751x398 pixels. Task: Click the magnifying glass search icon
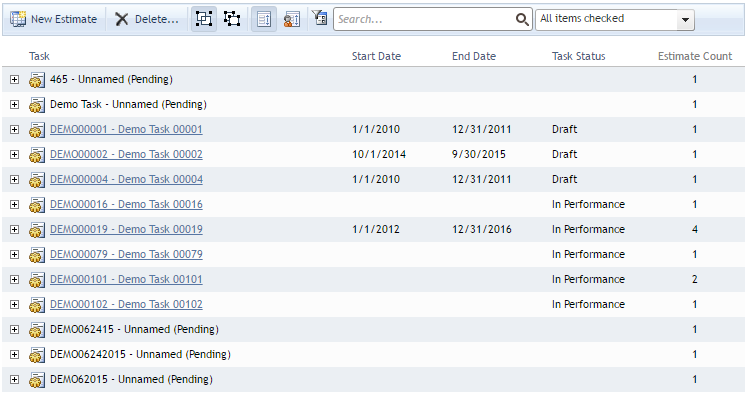tap(522, 19)
